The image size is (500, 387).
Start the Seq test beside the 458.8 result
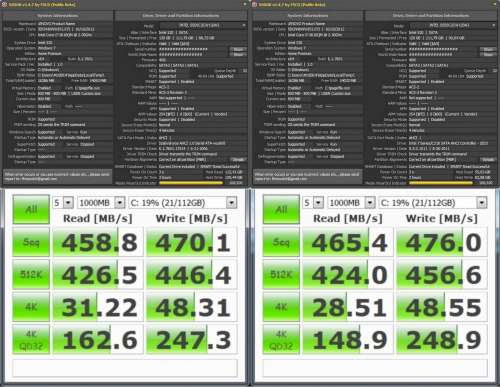(x=31, y=242)
